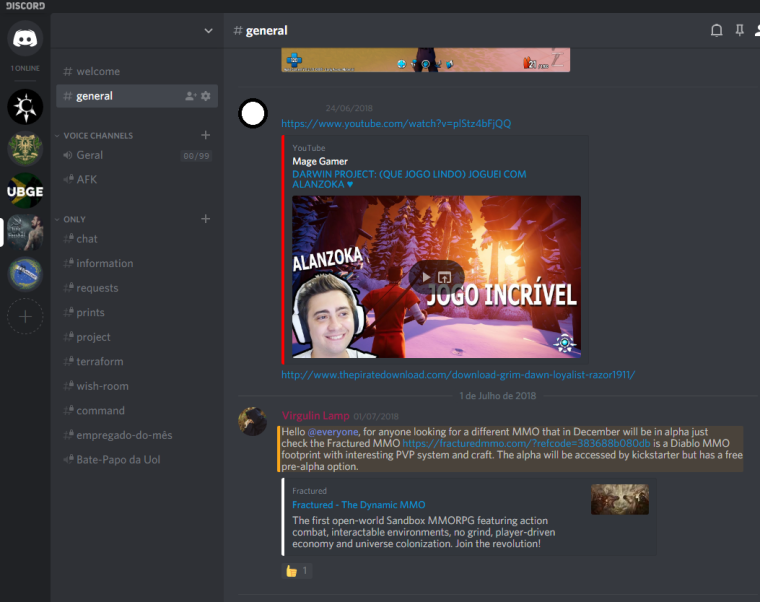
Task: Open the YouTube watch URL link
Action: click(396, 124)
